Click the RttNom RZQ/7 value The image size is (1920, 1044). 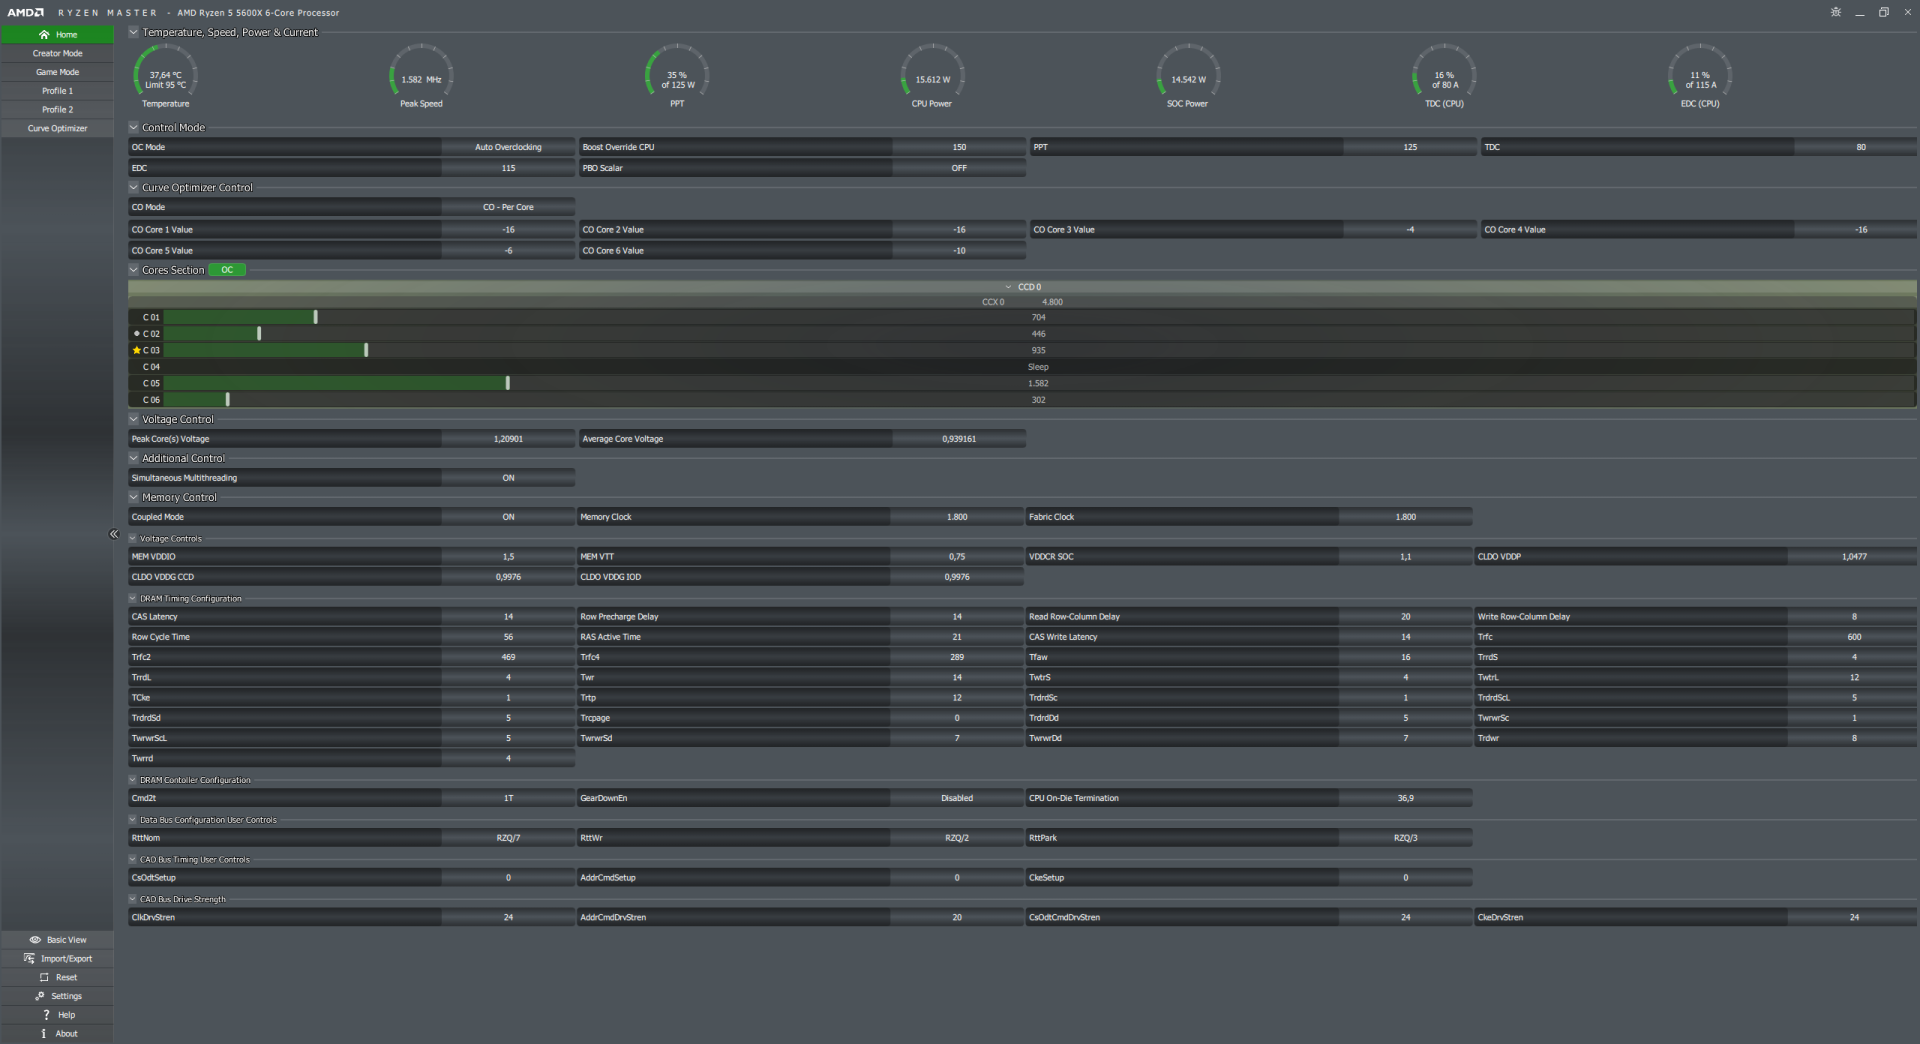click(508, 838)
